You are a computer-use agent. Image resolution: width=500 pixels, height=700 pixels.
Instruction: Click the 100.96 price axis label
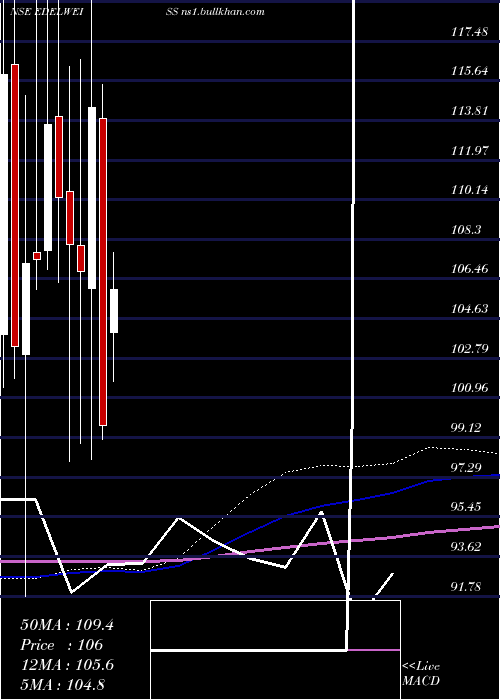[x=469, y=388]
